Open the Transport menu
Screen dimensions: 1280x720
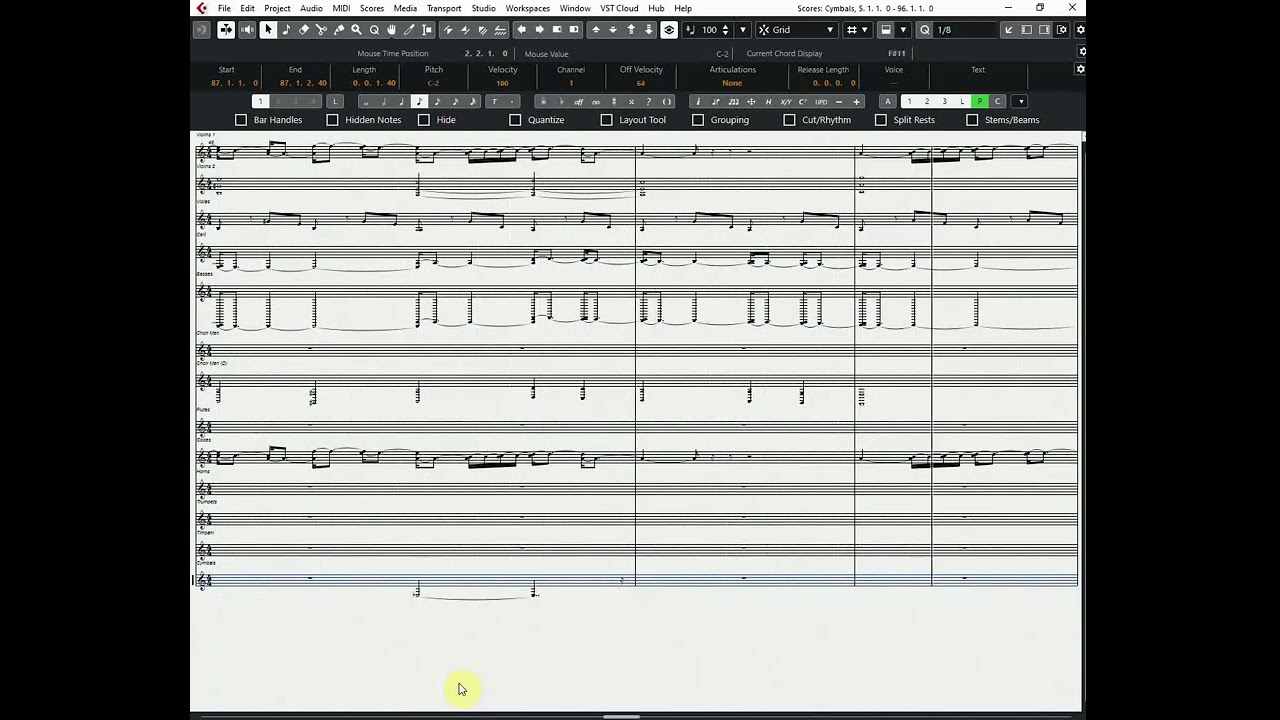pyautogui.click(x=444, y=8)
